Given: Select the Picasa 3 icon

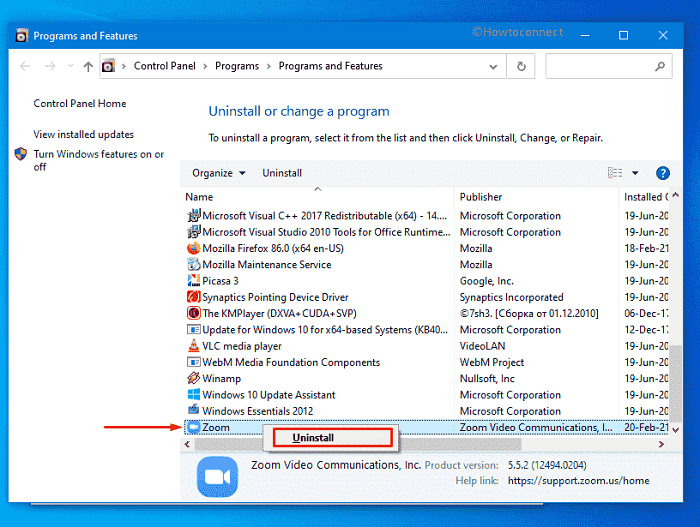Looking at the screenshot, I should [193, 280].
